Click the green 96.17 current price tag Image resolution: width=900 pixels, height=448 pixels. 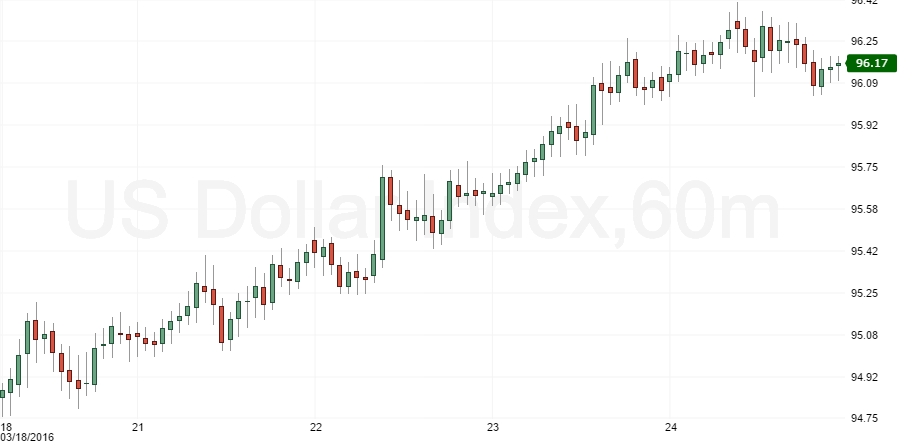tap(869, 63)
